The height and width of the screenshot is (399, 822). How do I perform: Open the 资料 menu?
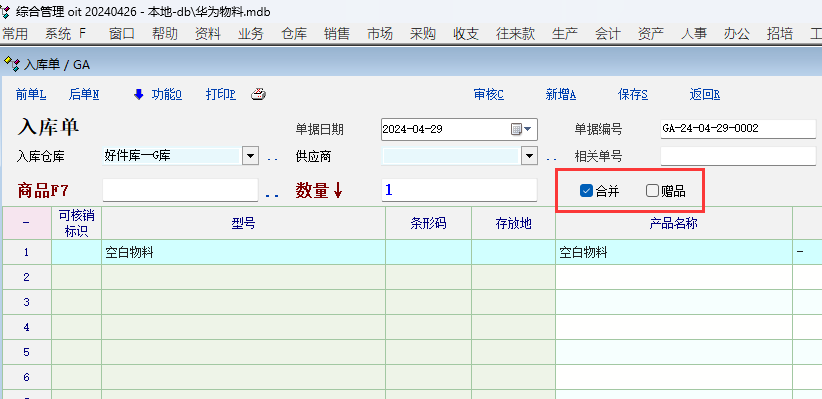coord(208,34)
